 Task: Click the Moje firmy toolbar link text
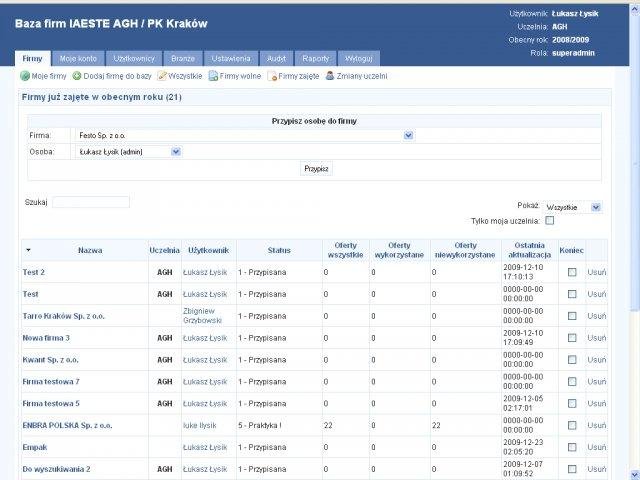pos(49,76)
